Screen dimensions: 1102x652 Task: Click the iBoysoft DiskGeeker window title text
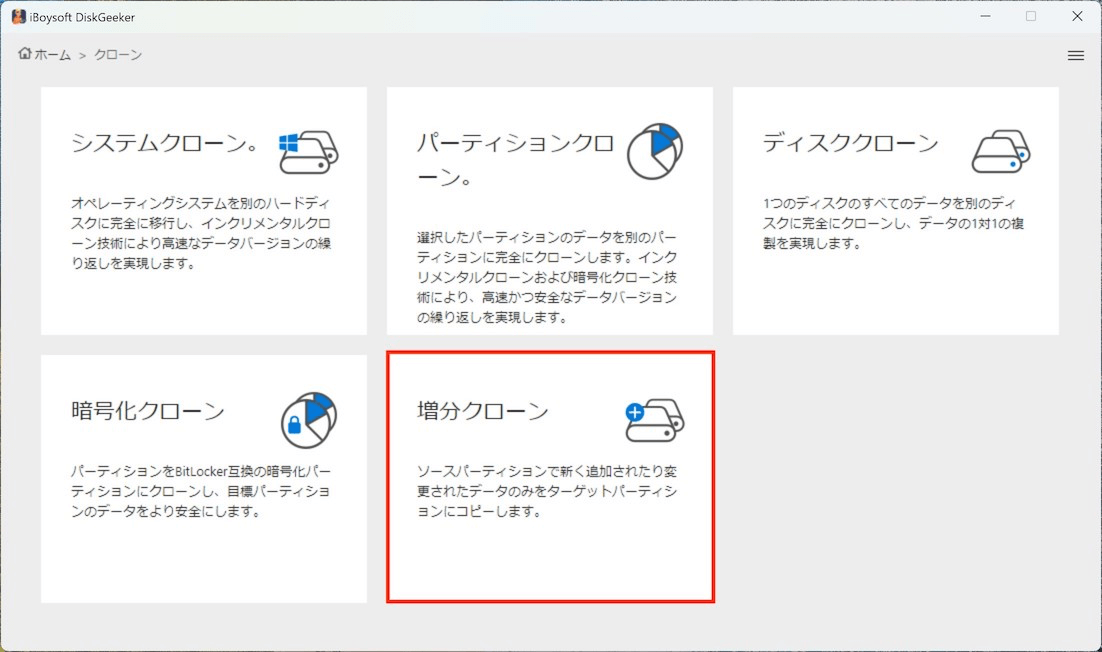tap(82, 18)
